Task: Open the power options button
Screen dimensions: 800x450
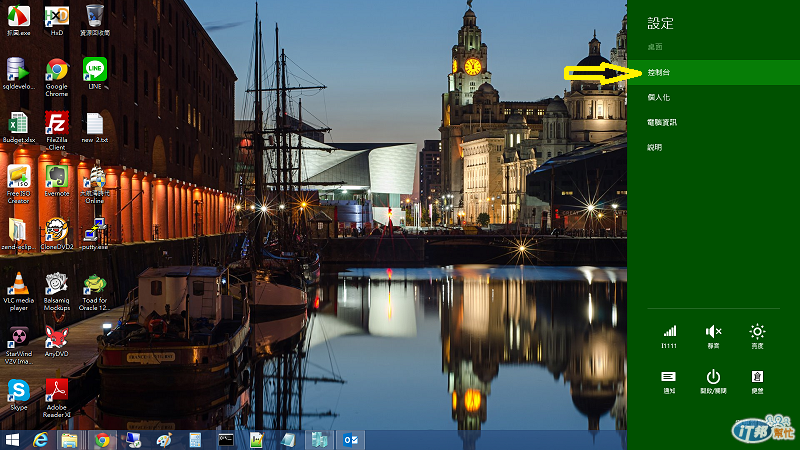Action: (713, 377)
